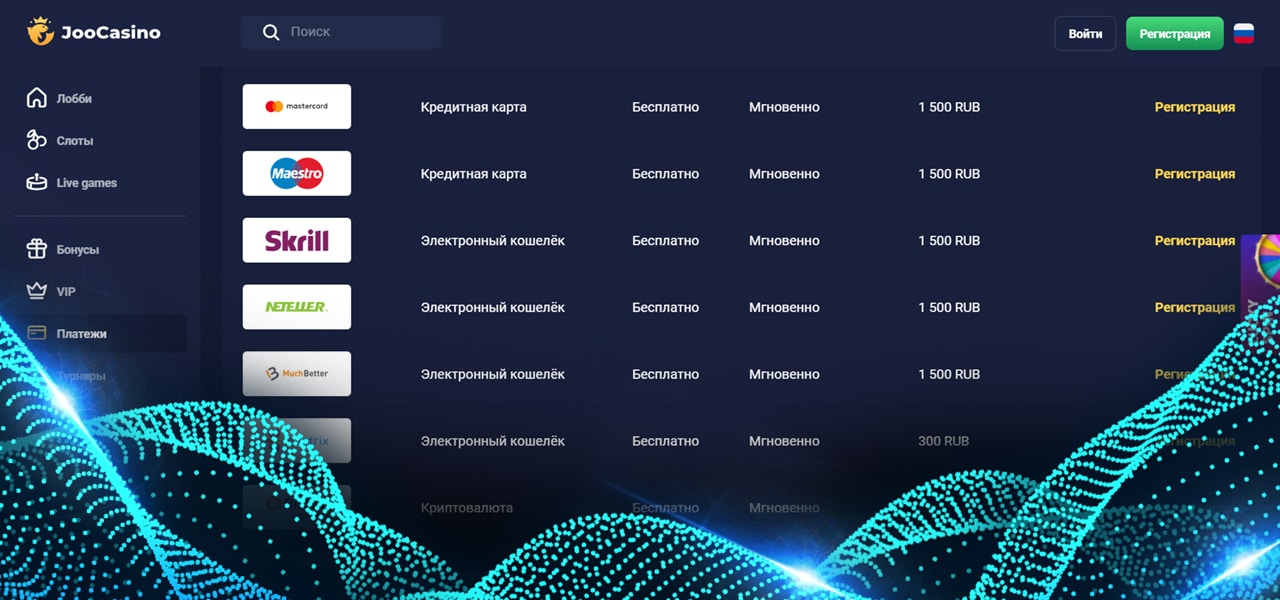Open Регистрация link on the Skrill row

(x=1194, y=240)
